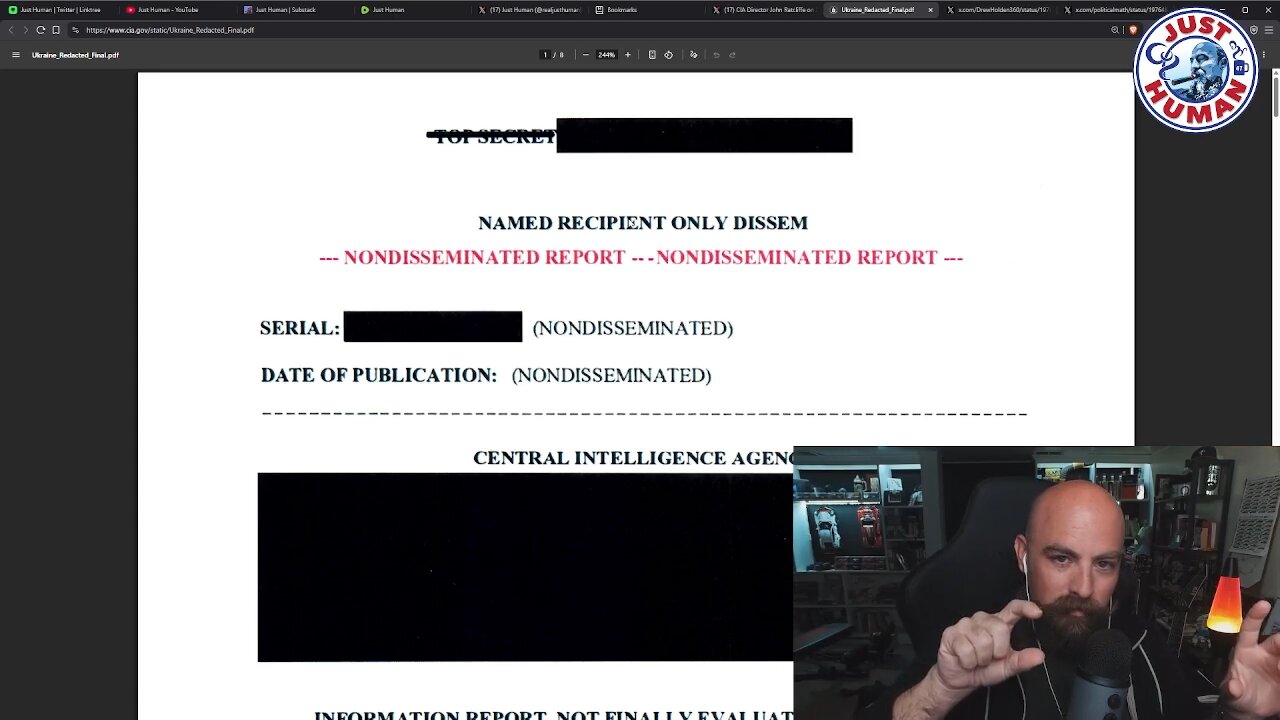1280x720 pixels.
Task: Reload the current page
Action: click(40, 30)
